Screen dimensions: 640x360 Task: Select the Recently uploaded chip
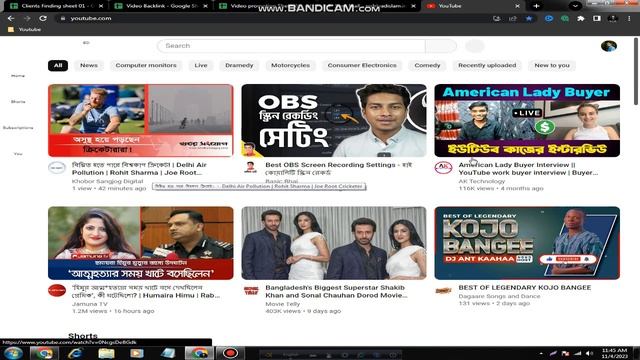[487, 65]
